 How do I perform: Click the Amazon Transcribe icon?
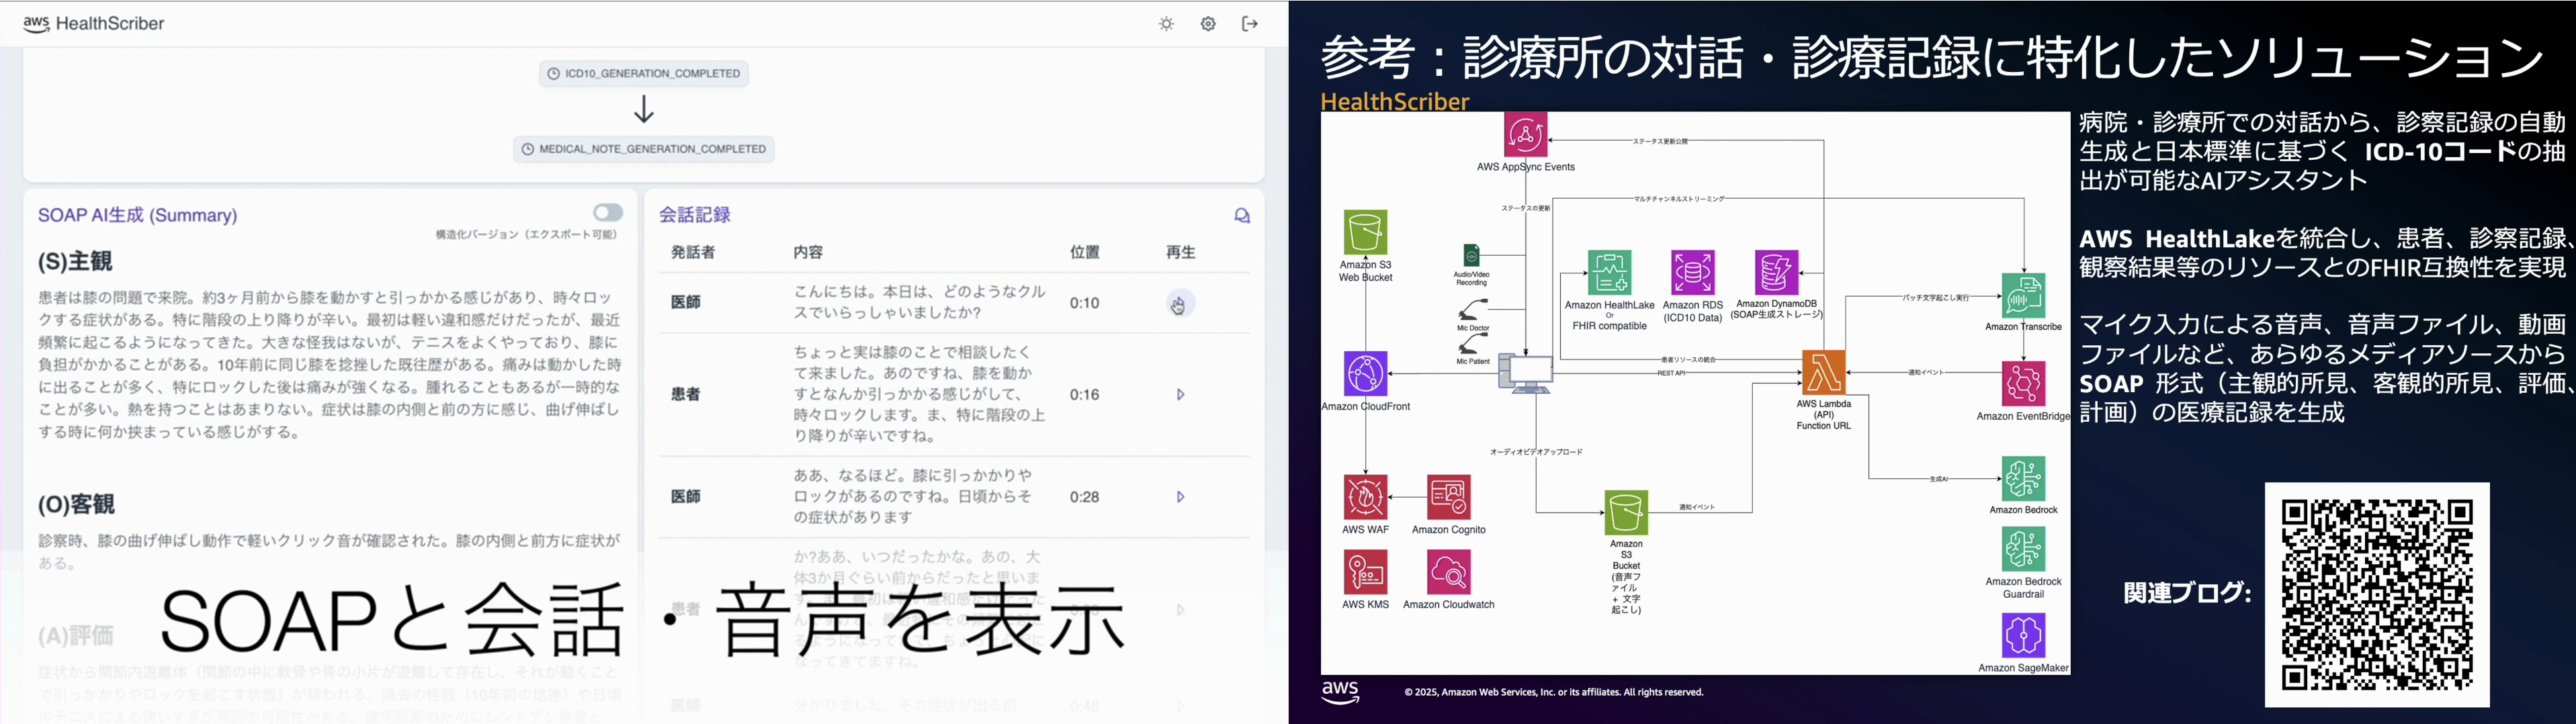click(x=2023, y=296)
